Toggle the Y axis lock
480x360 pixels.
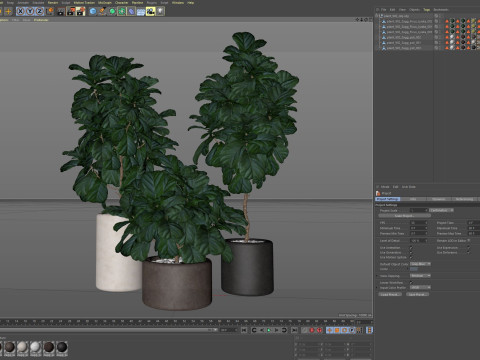coord(30,11)
